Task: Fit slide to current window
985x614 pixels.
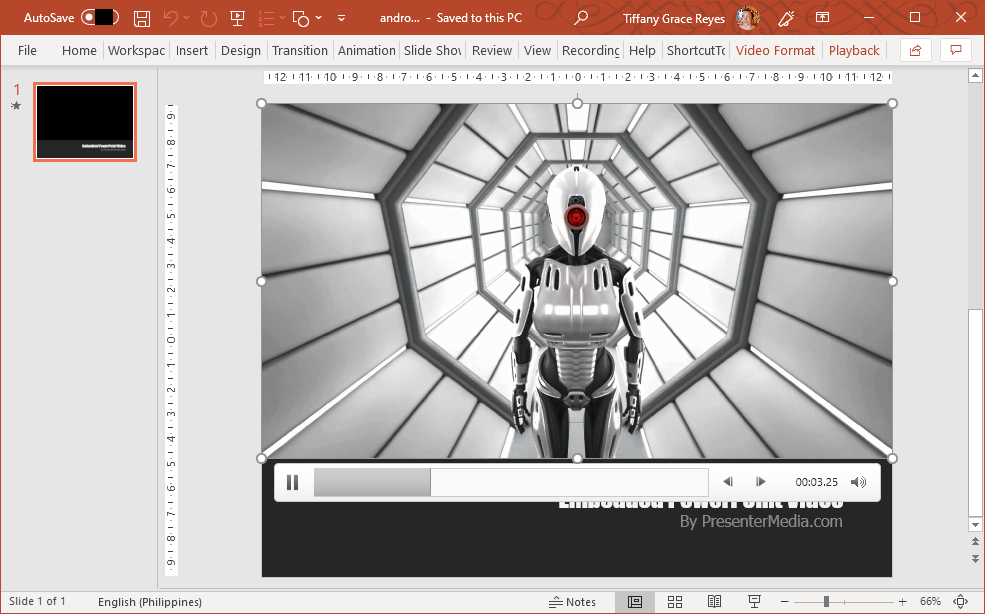Action: tap(961, 602)
